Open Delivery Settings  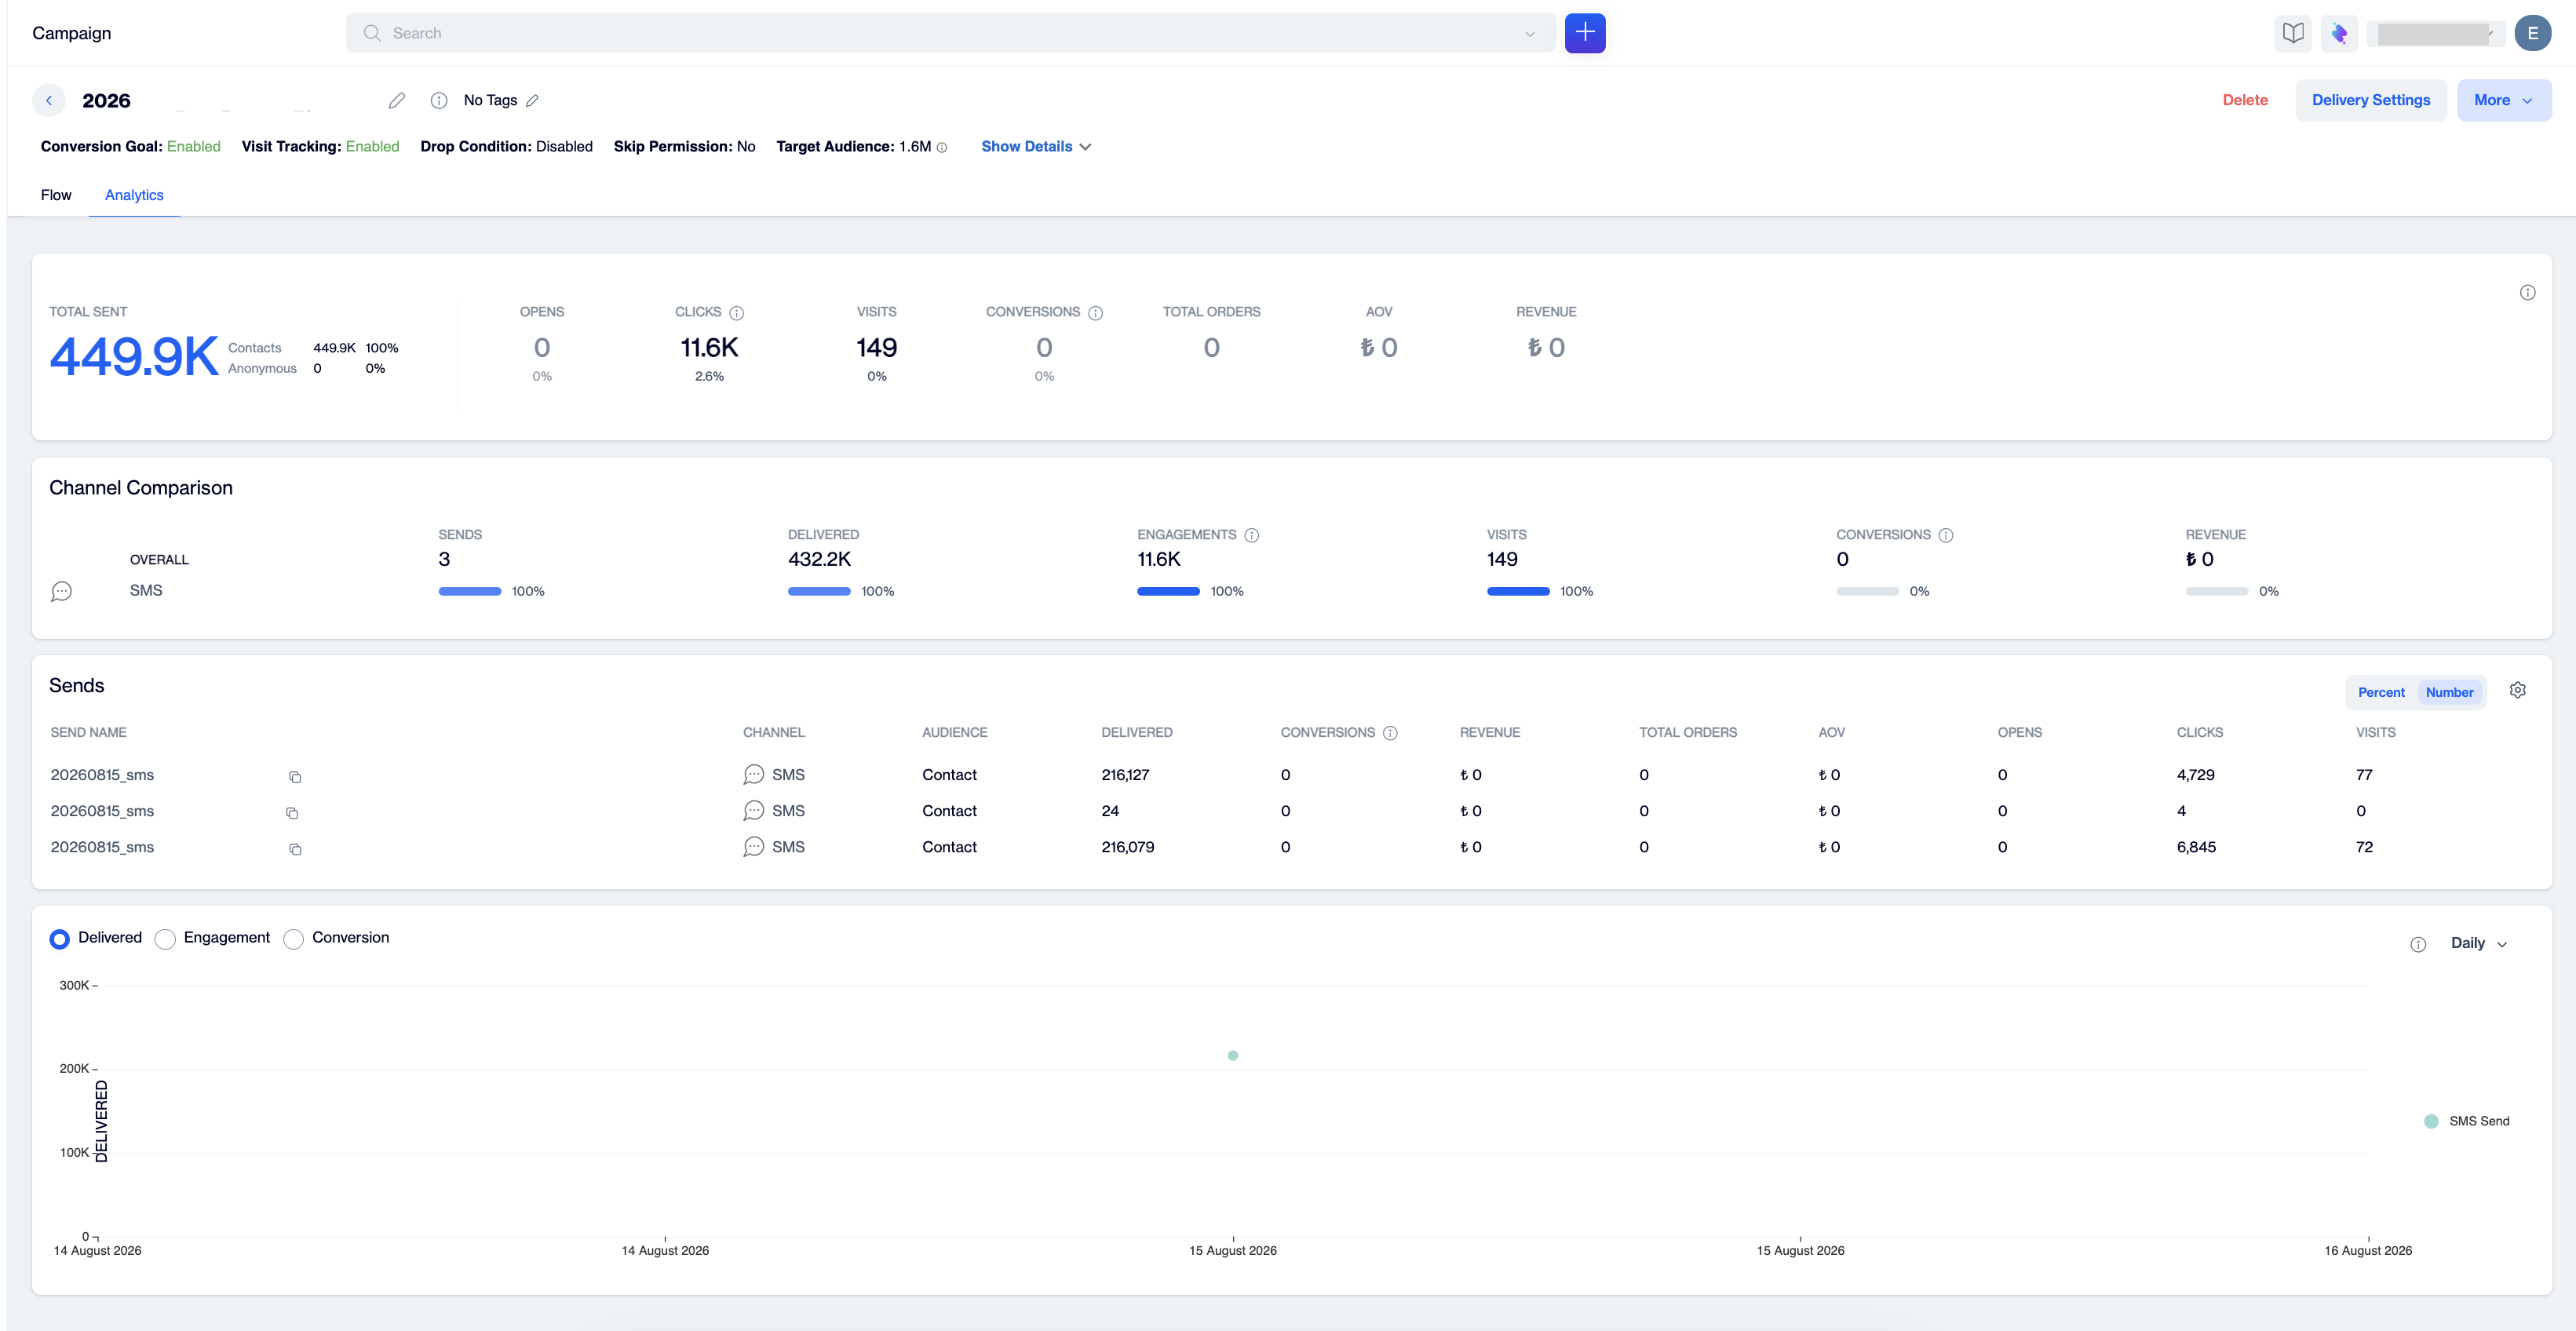tap(2371, 100)
